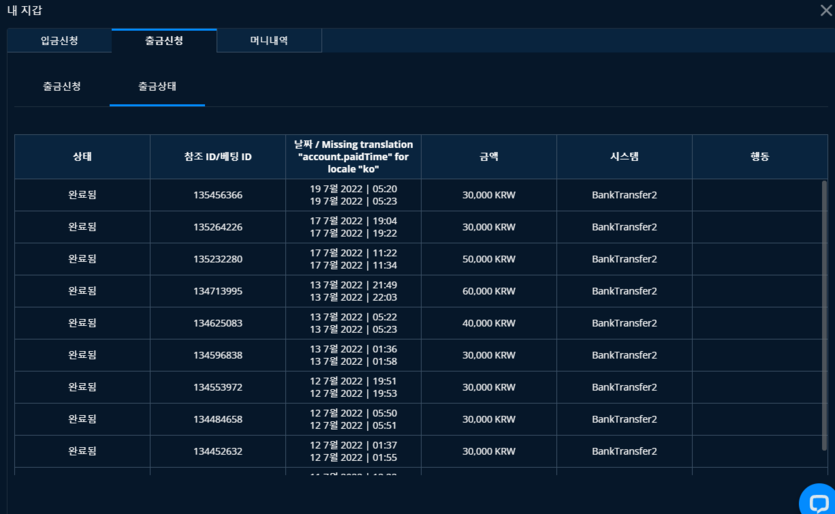
Task: Click BankTransfer2 in row 134484658
Action: pos(624,419)
